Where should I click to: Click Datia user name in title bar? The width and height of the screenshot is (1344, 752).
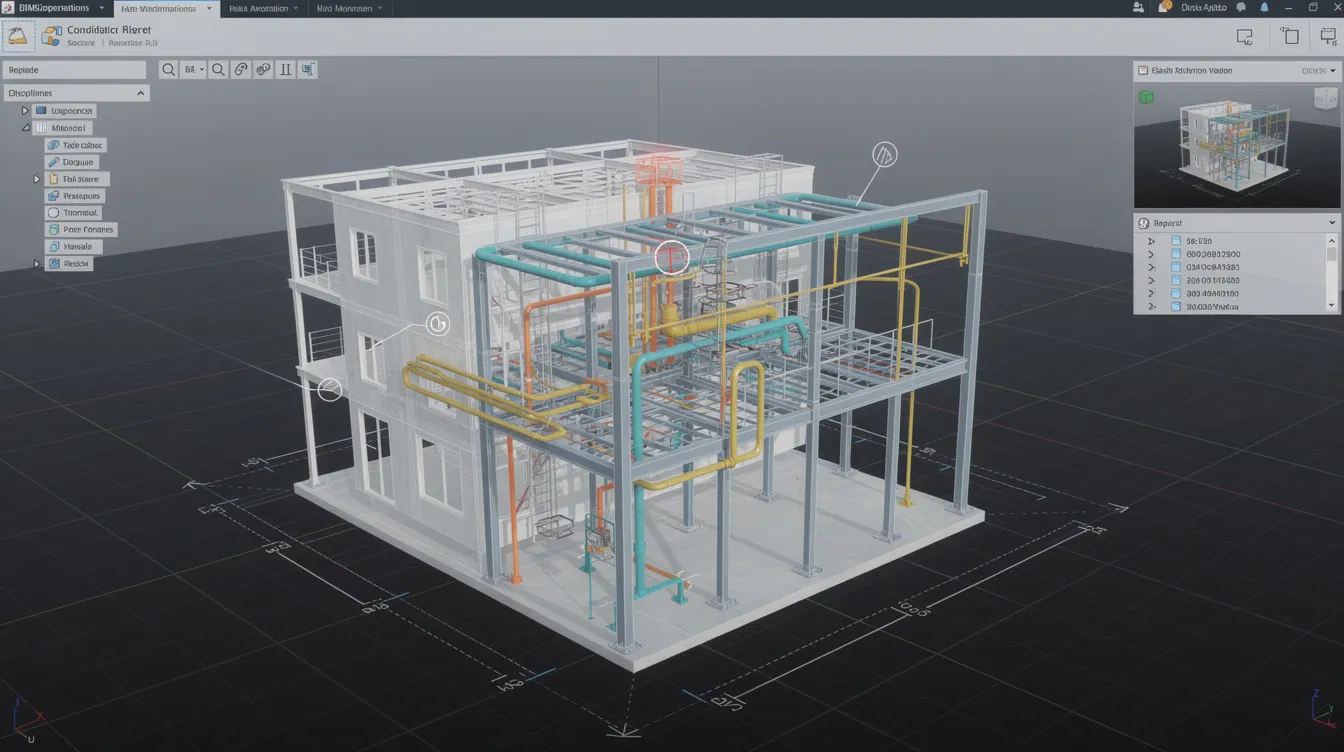tap(1204, 7)
